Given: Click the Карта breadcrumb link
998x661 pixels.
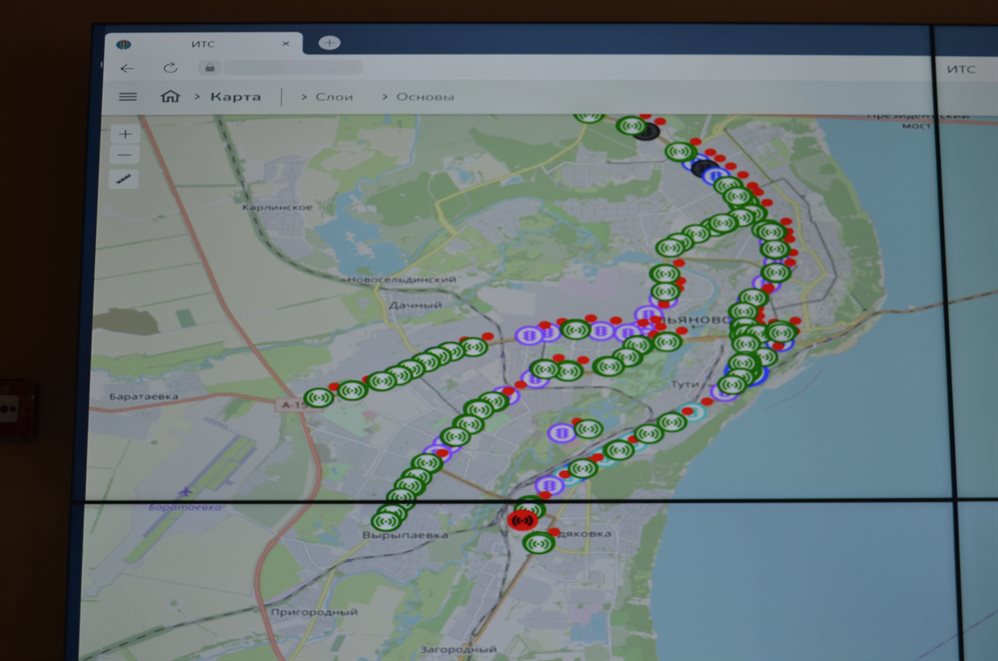Looking at the screenshot, I should click(x=235, y=97).
